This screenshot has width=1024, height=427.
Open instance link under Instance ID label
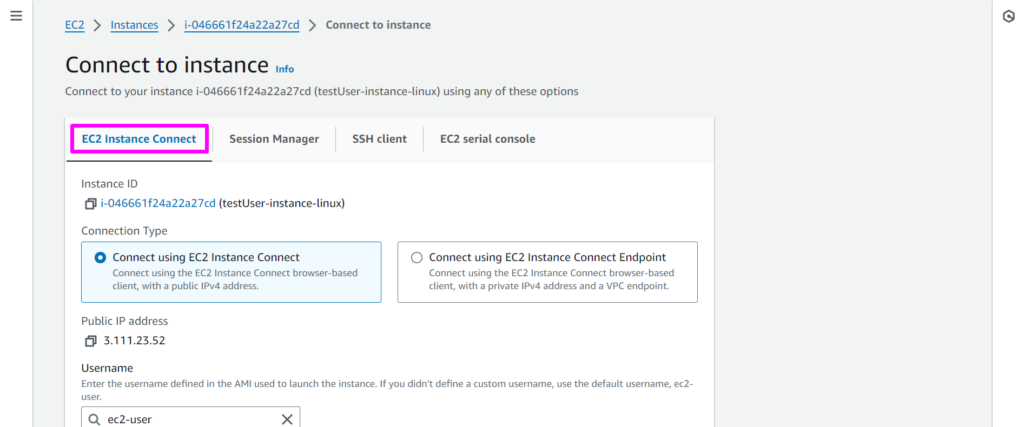click(158, 204)
